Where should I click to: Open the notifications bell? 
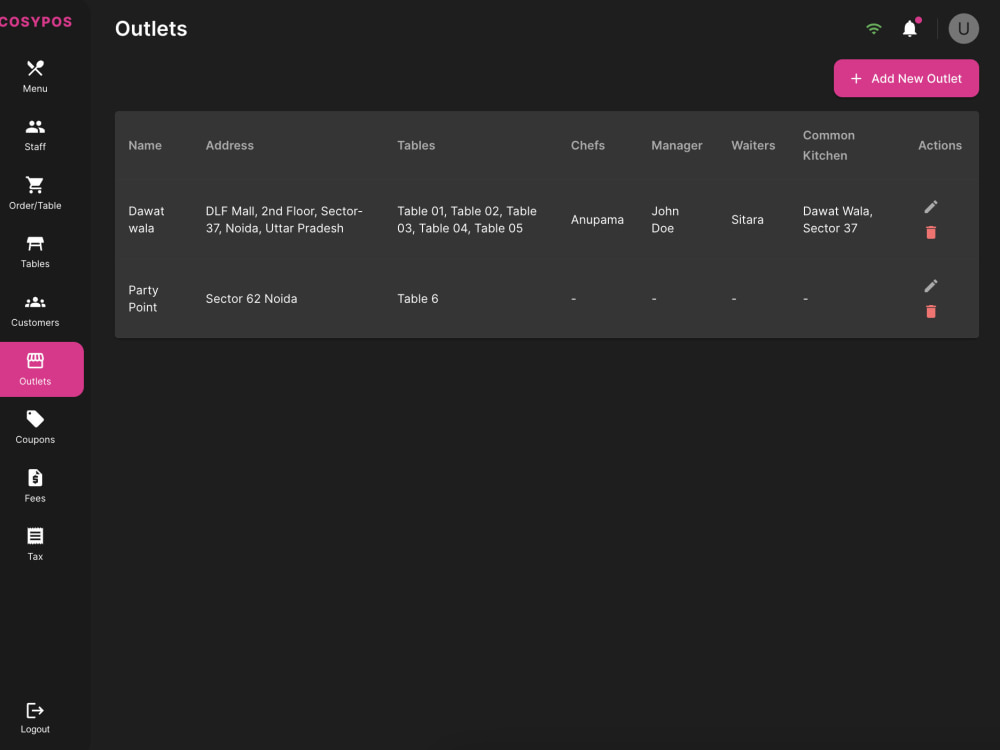(x=910, y=29)
